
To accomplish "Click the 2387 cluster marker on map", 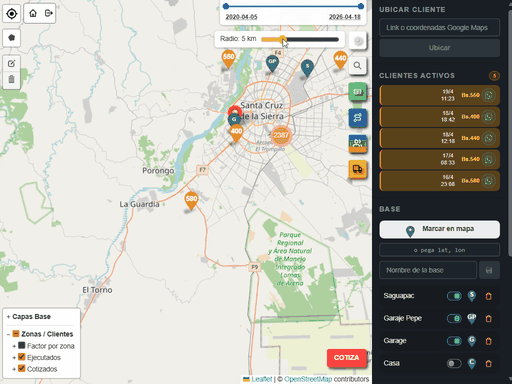I will 281,135.
